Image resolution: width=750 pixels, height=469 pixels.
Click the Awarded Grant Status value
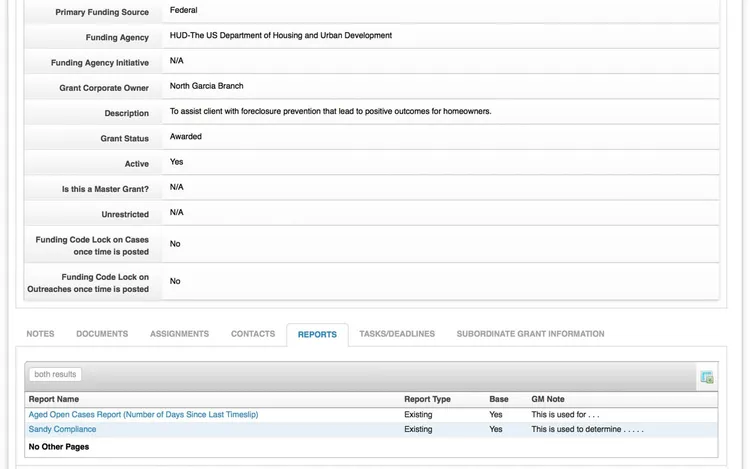pyautogui.click(x=186, y=136)
